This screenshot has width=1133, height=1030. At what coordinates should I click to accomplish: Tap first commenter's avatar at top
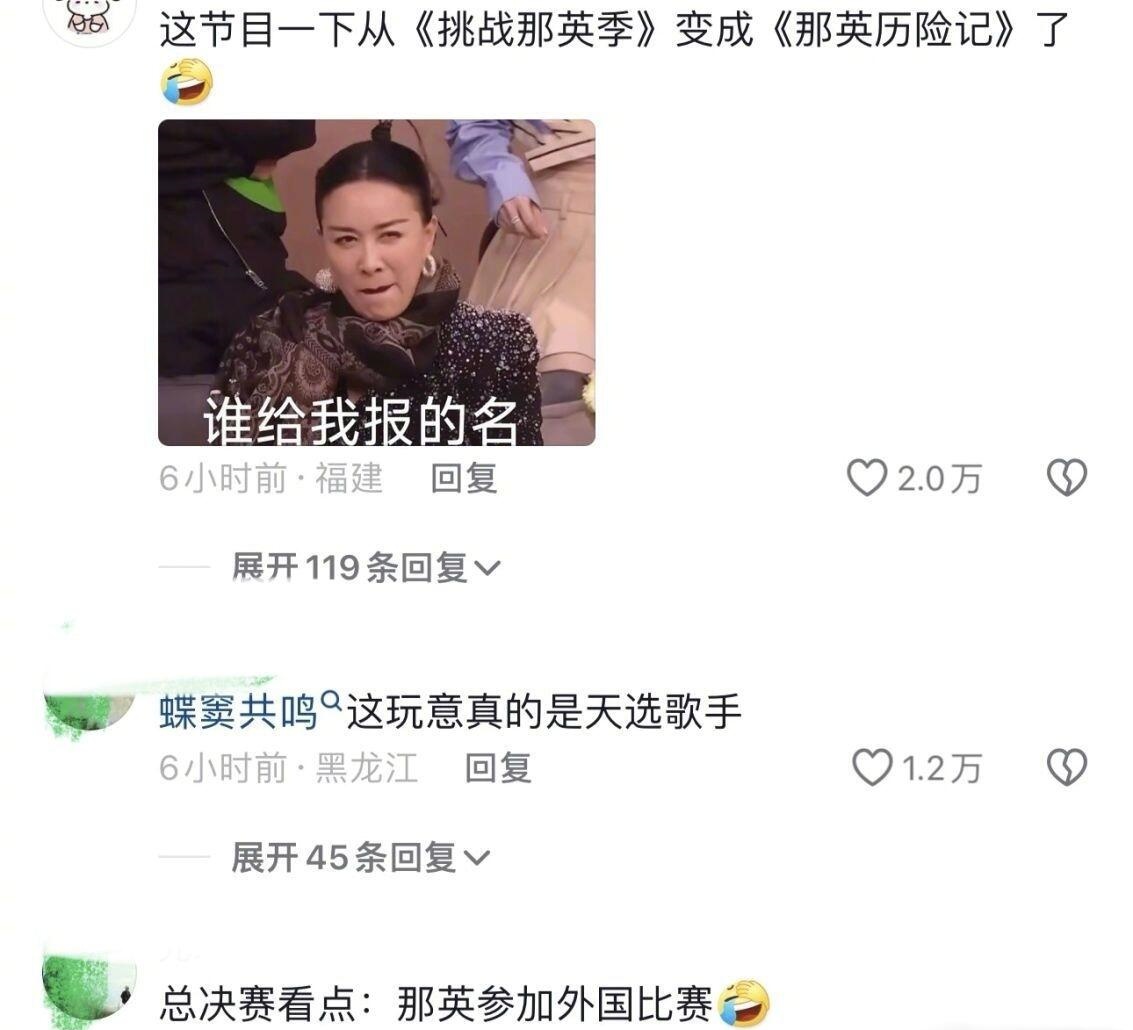pos(89,18)
